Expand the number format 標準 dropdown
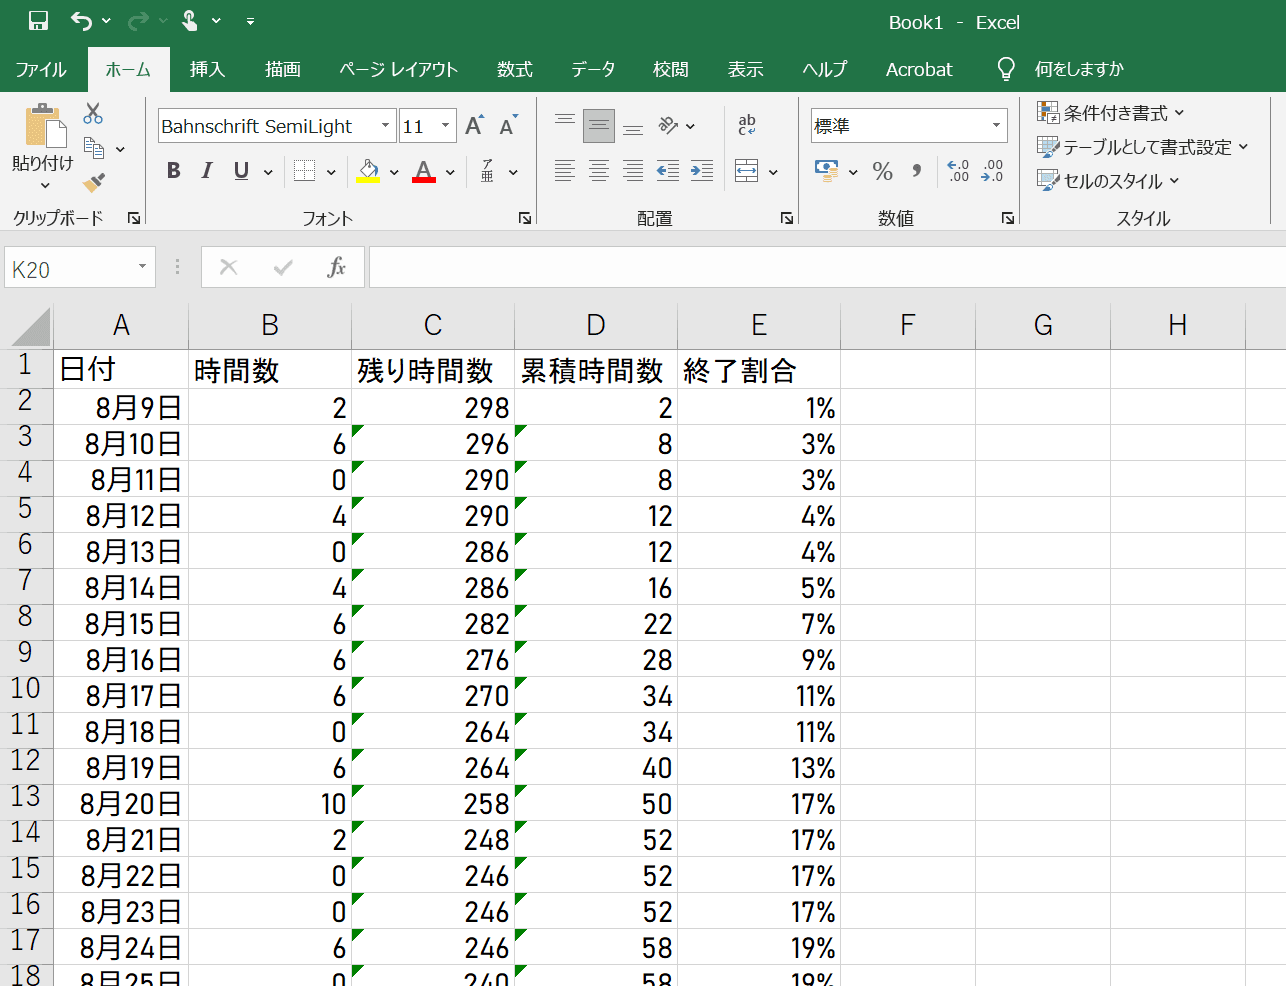 coord(996,126)
